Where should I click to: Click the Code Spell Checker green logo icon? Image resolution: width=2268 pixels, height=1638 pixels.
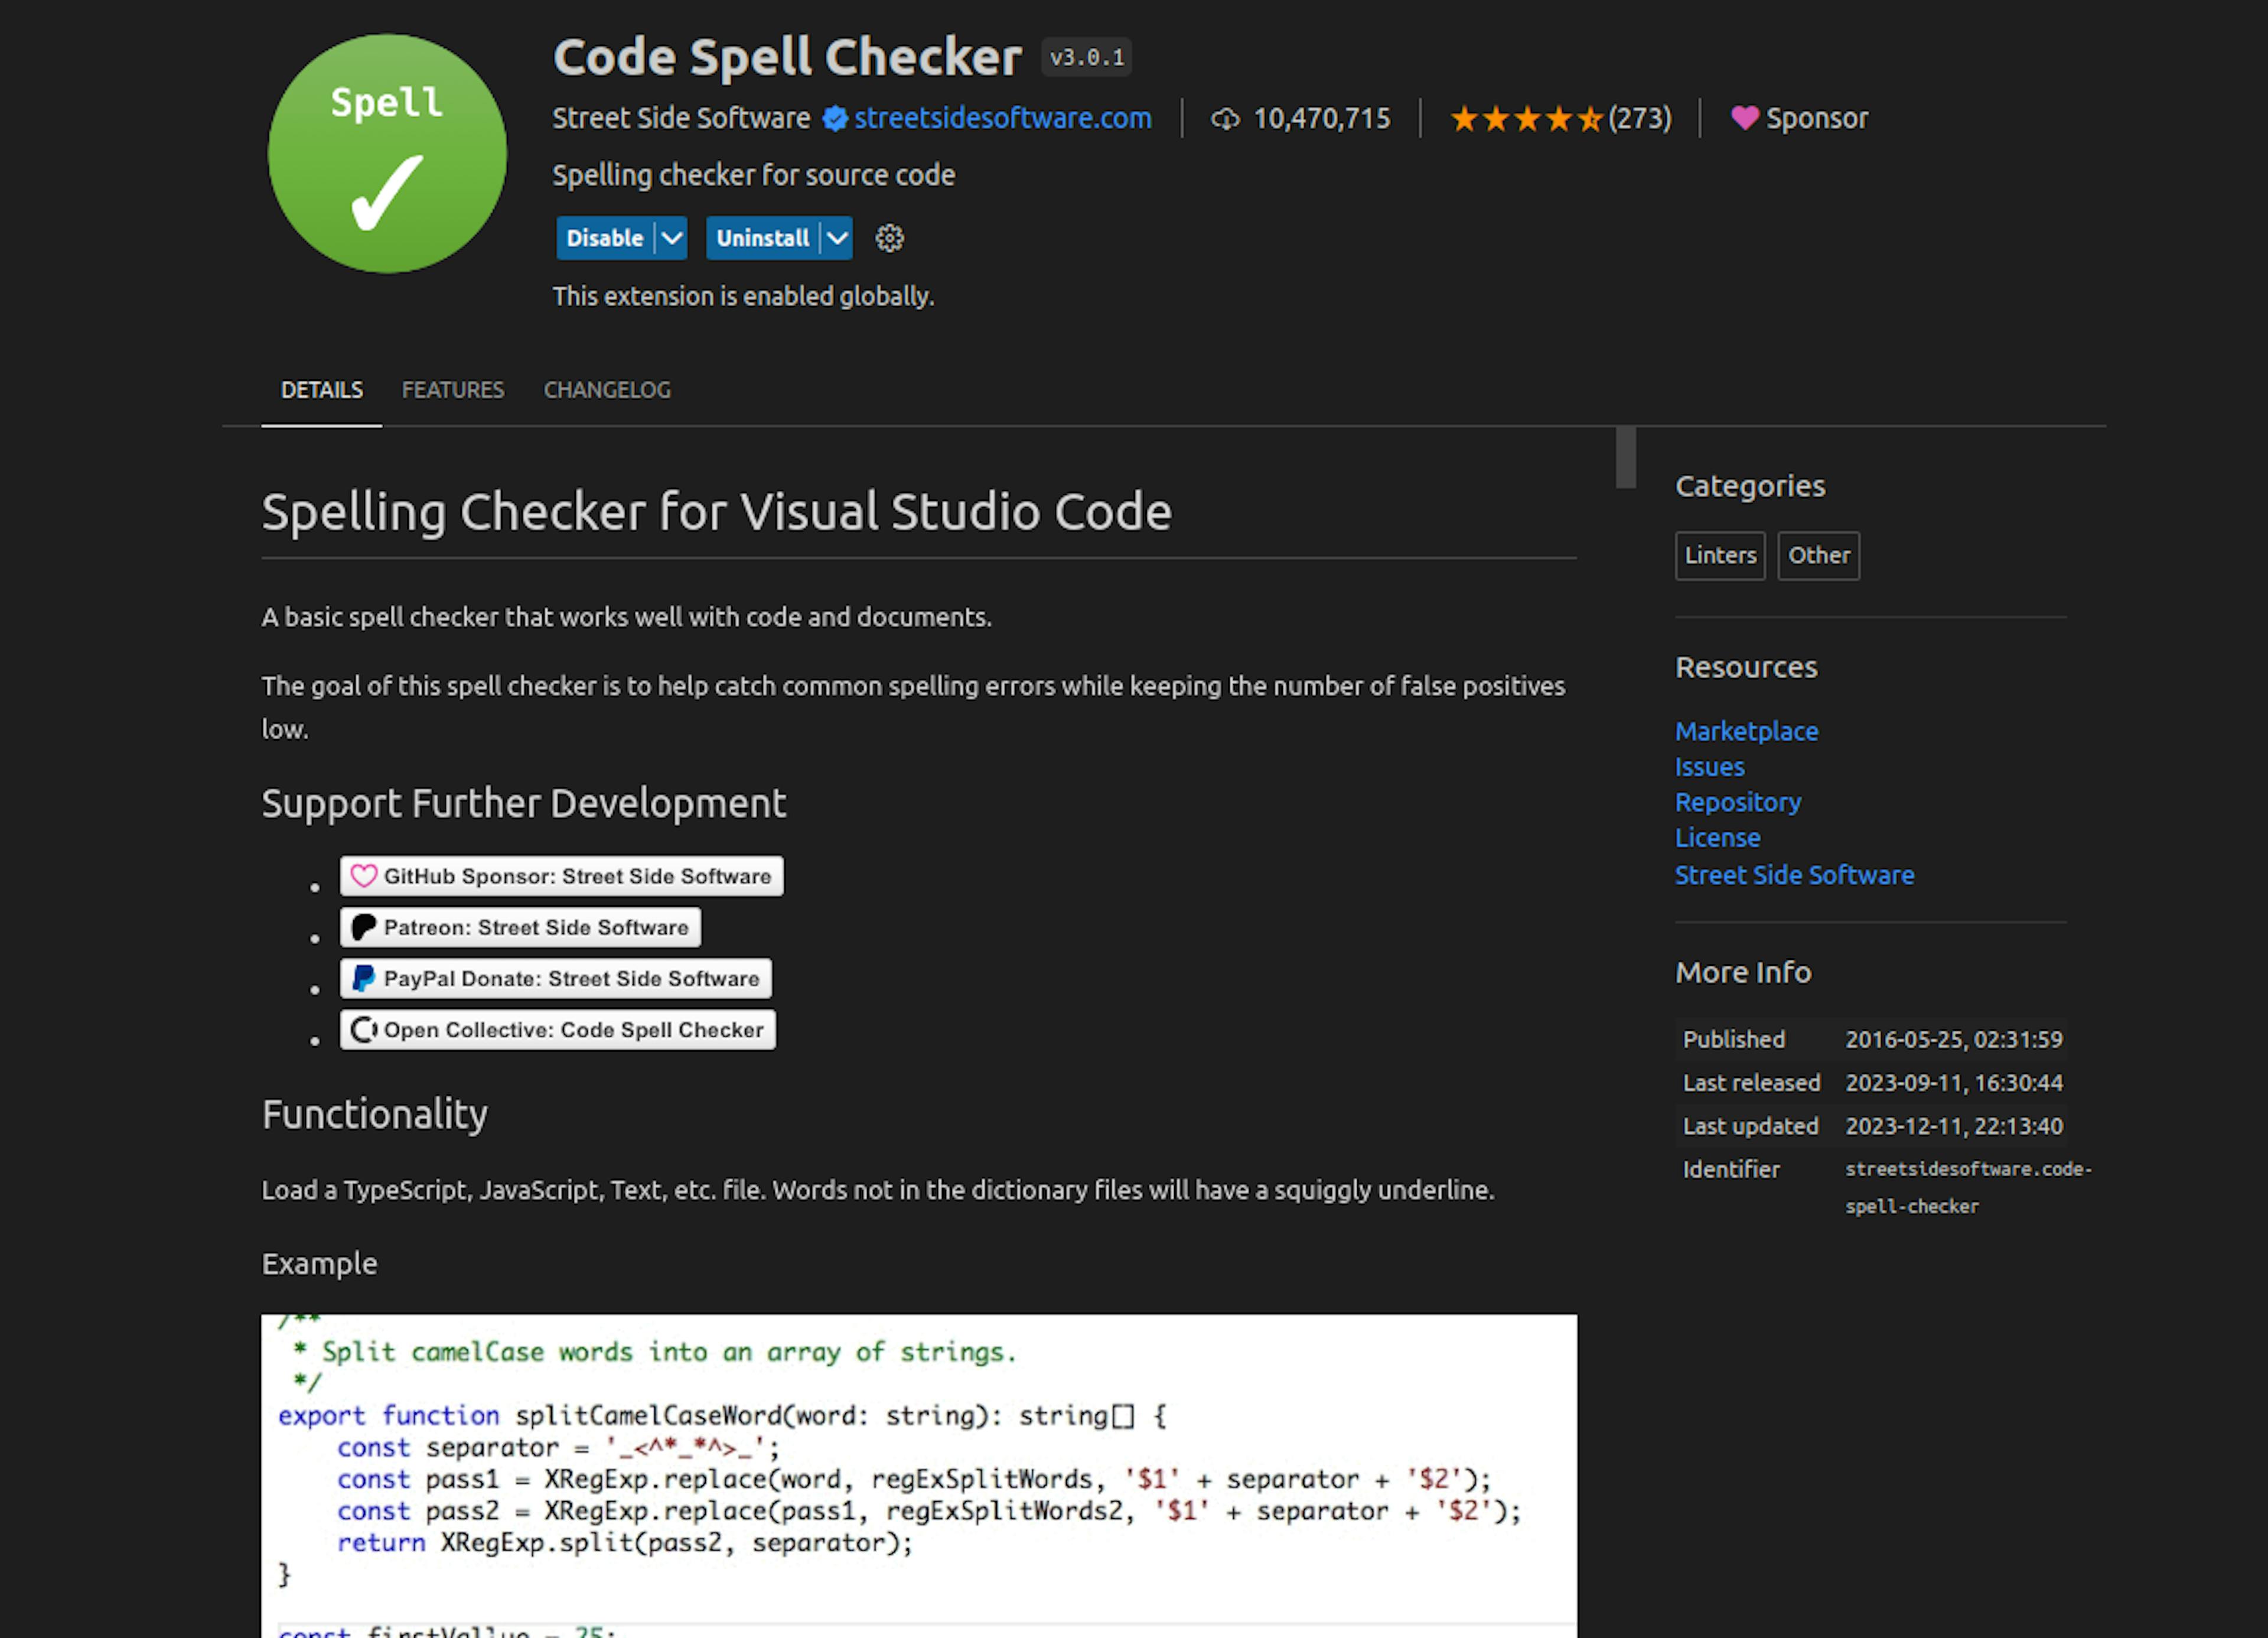[387, 154]
